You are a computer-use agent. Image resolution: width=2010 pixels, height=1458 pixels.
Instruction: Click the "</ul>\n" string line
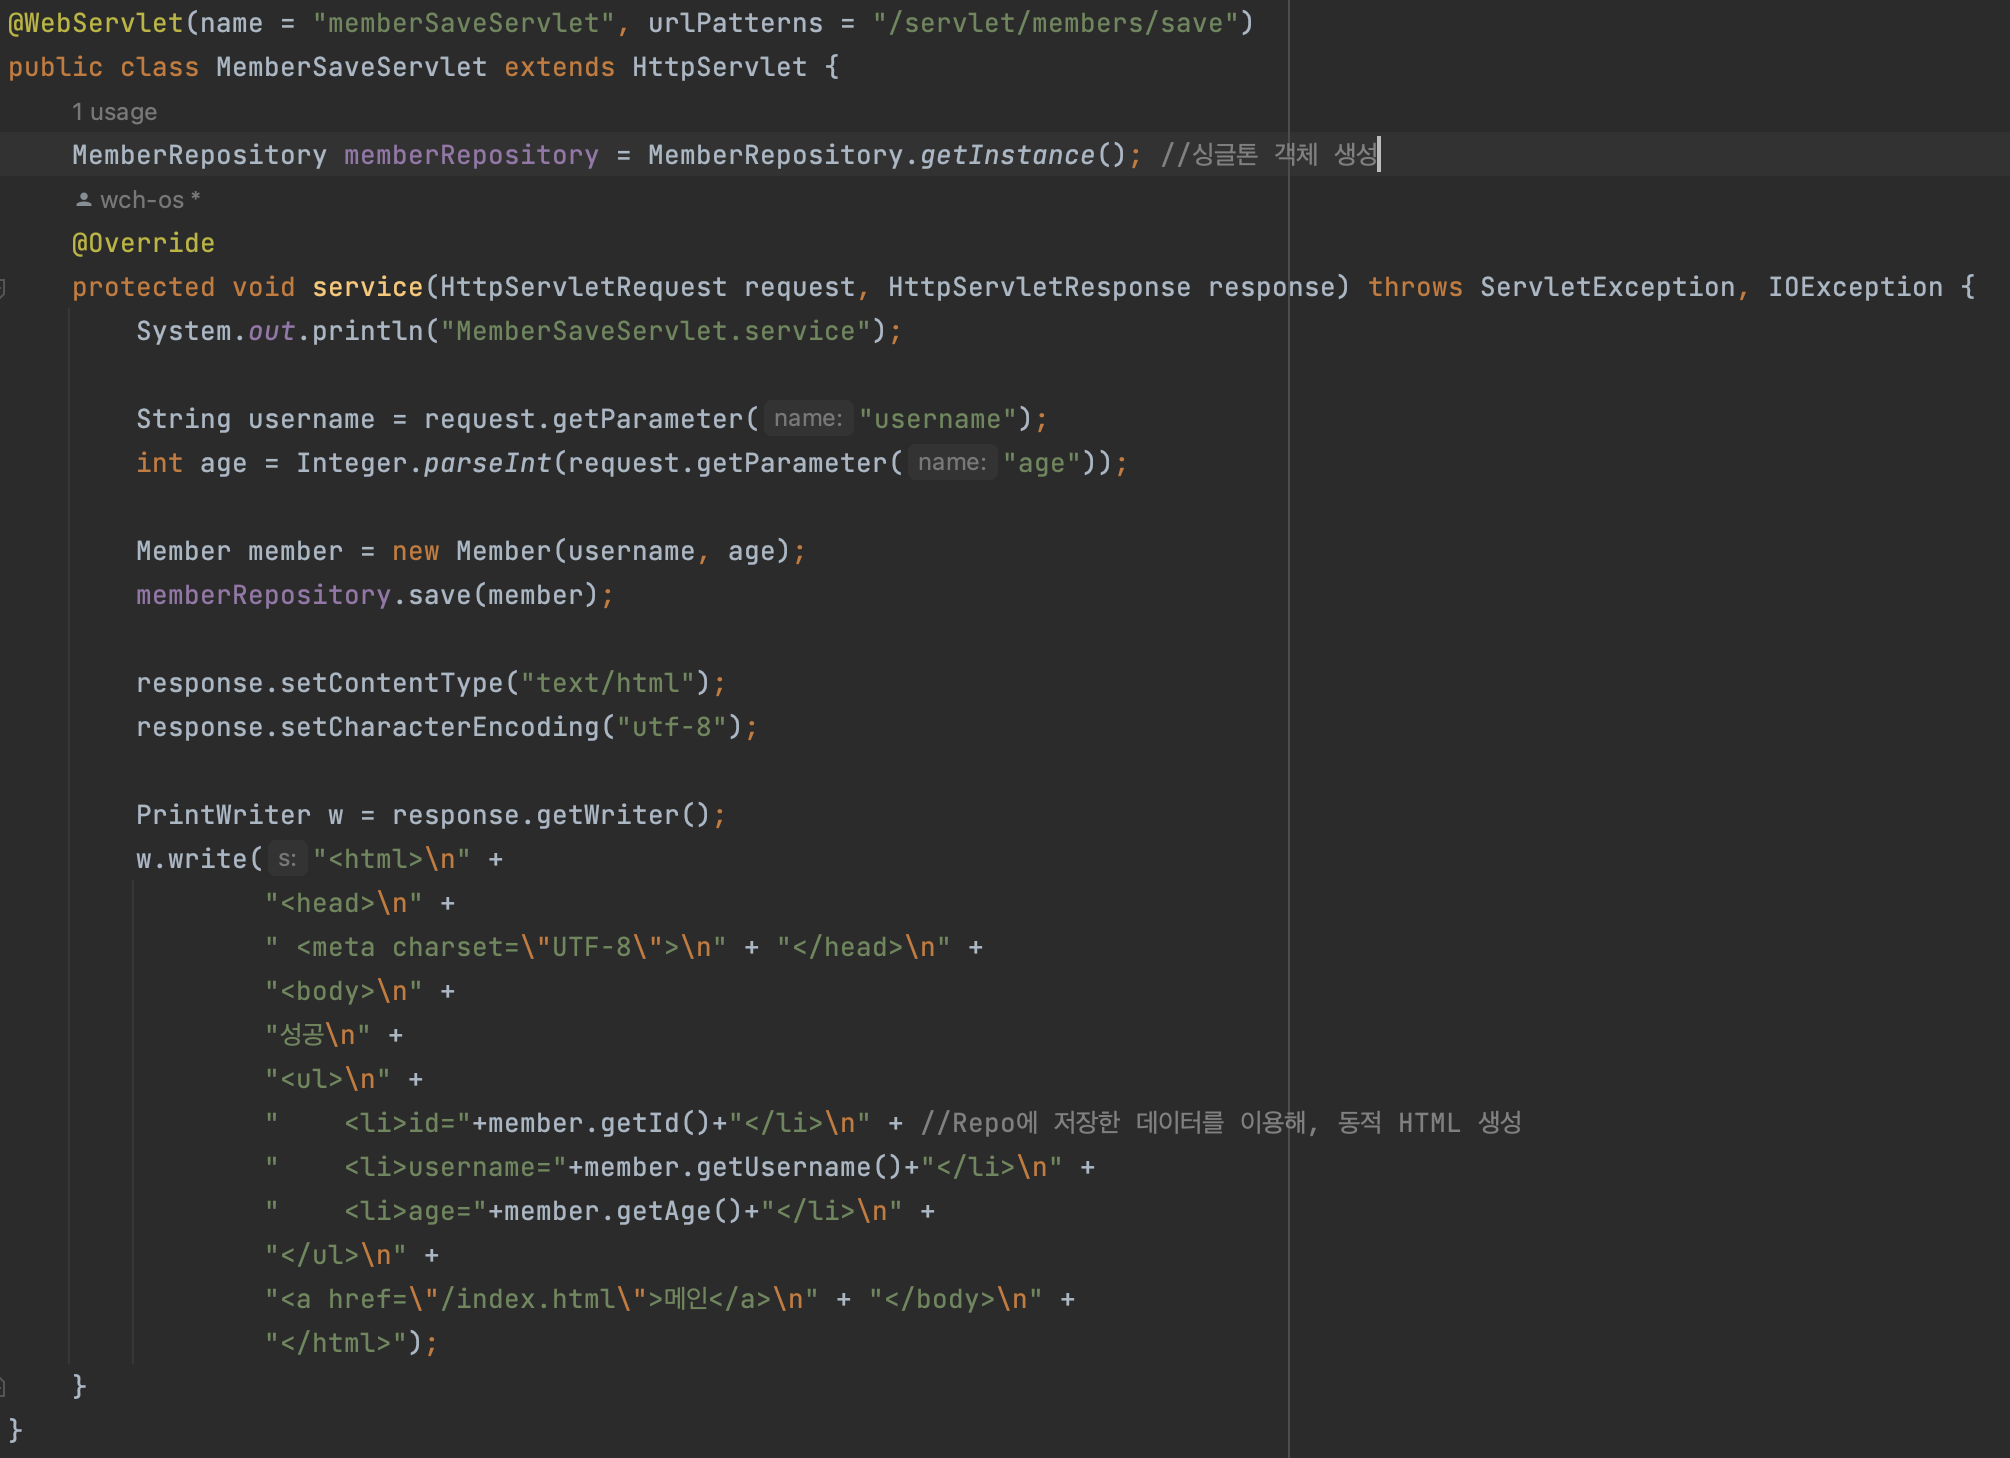click(335, 1255)
